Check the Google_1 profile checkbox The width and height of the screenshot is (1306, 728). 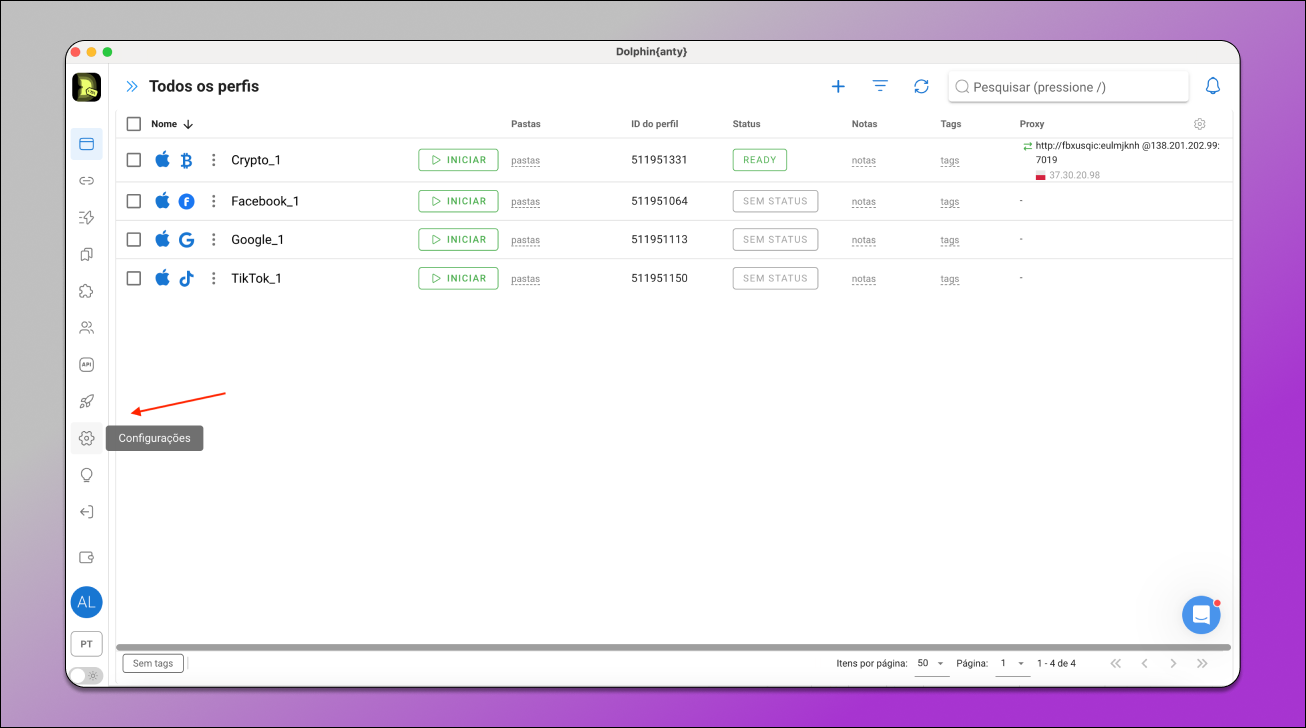[134, 240]
